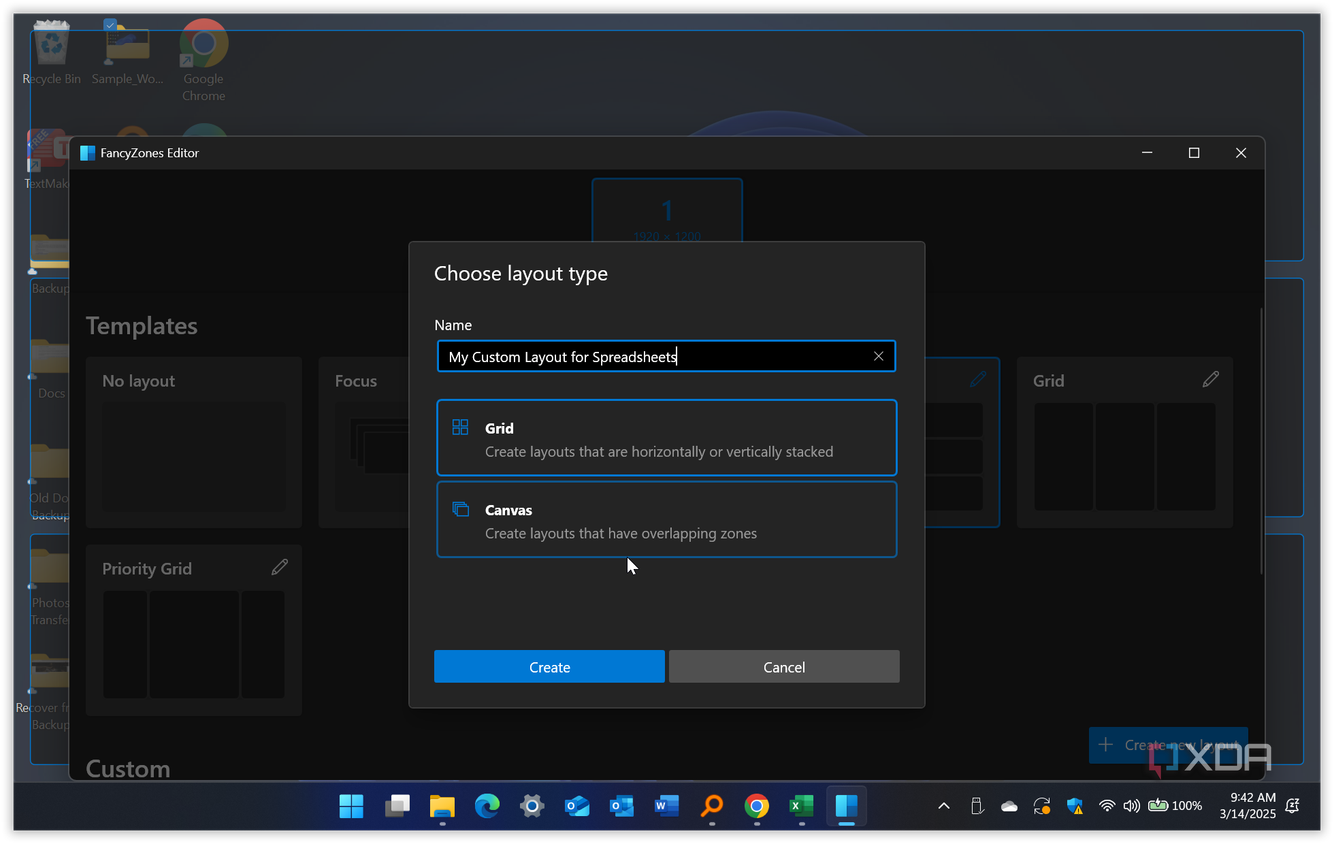The image size is (1334, 844).
Task: Show hidden system tray icons
Action: coord(943,806)
